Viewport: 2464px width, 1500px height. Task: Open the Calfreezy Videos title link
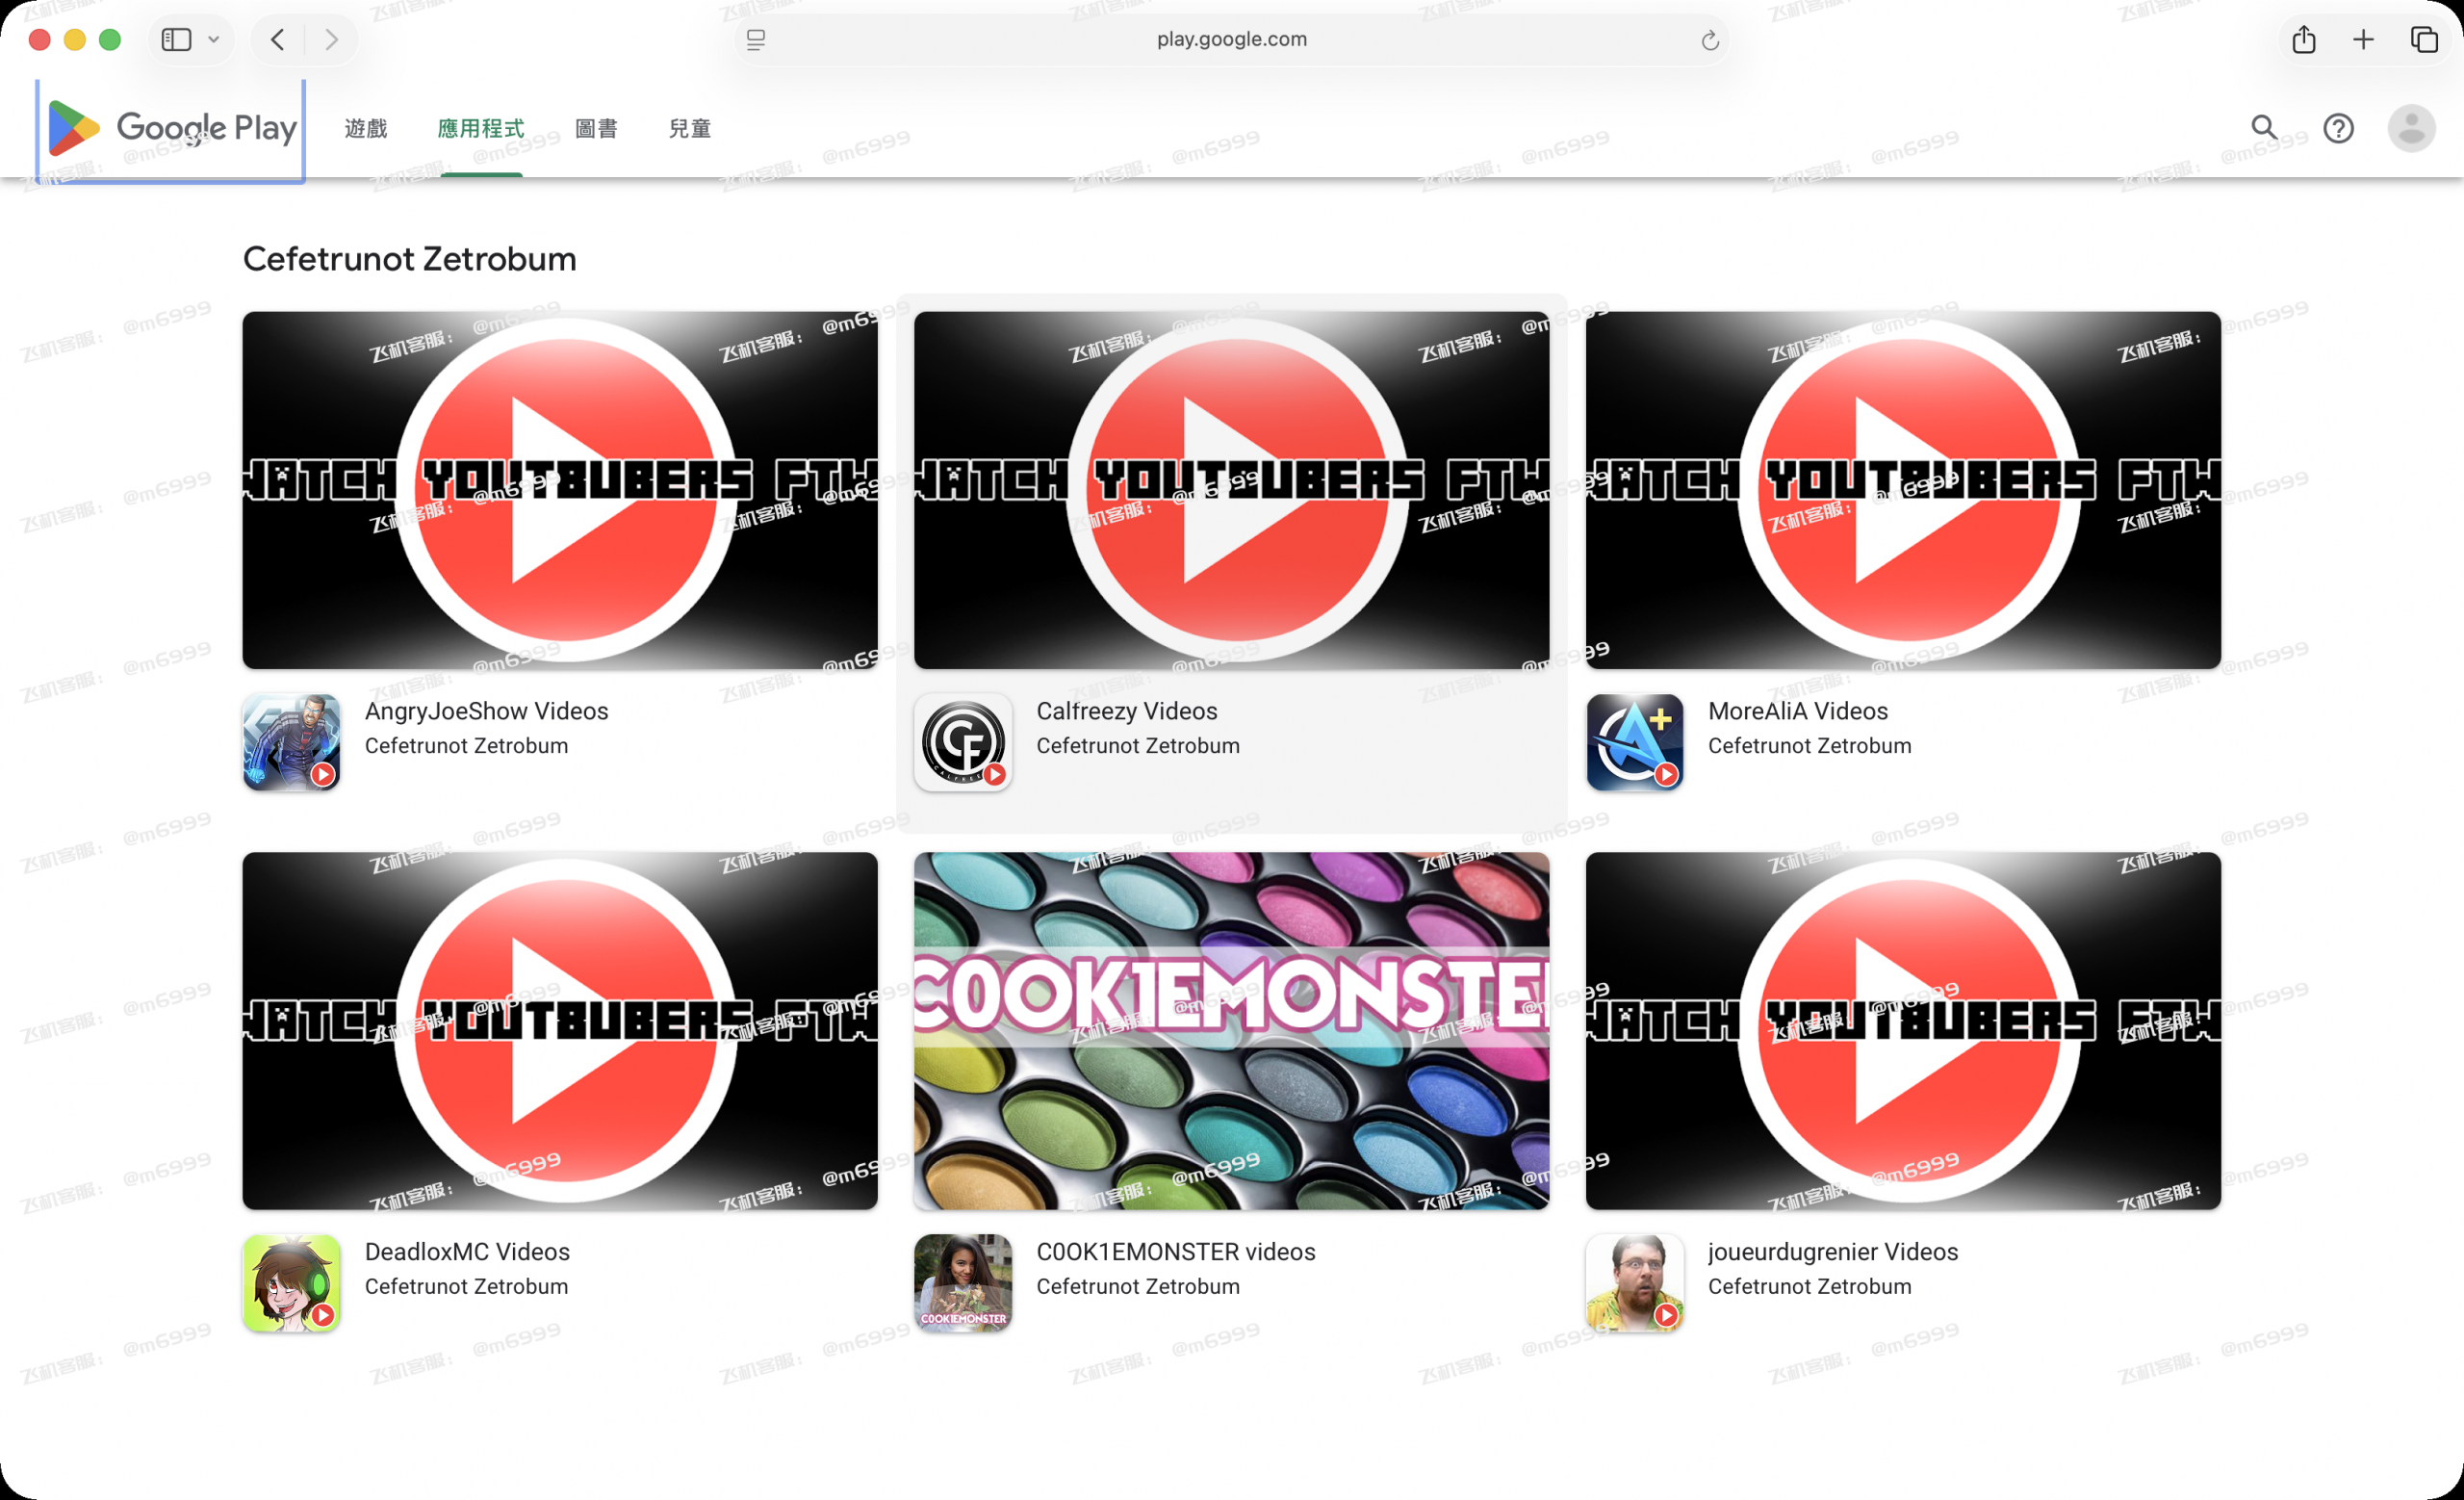click(x=1127, y=711)
